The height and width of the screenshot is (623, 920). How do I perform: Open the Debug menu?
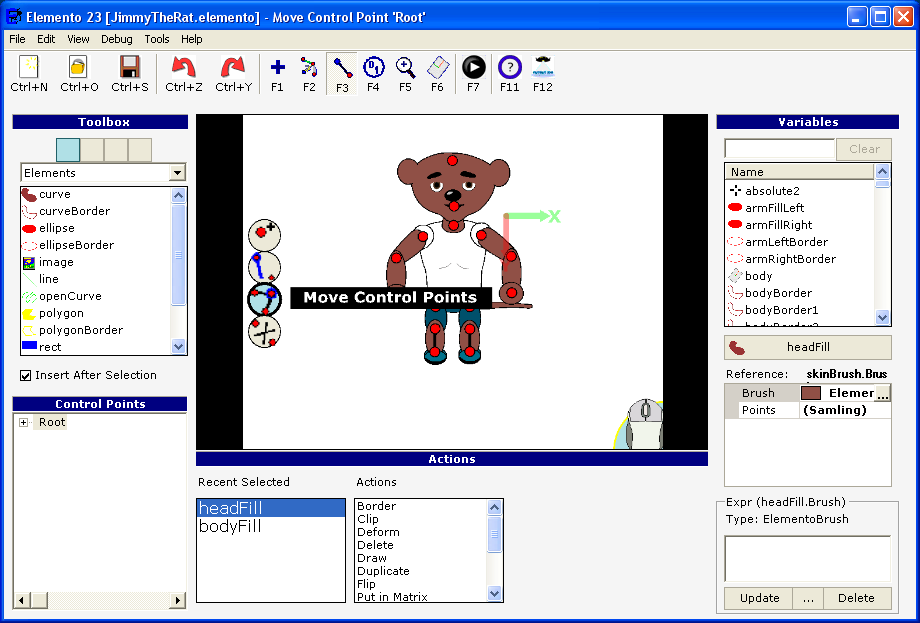click(116, 39)
